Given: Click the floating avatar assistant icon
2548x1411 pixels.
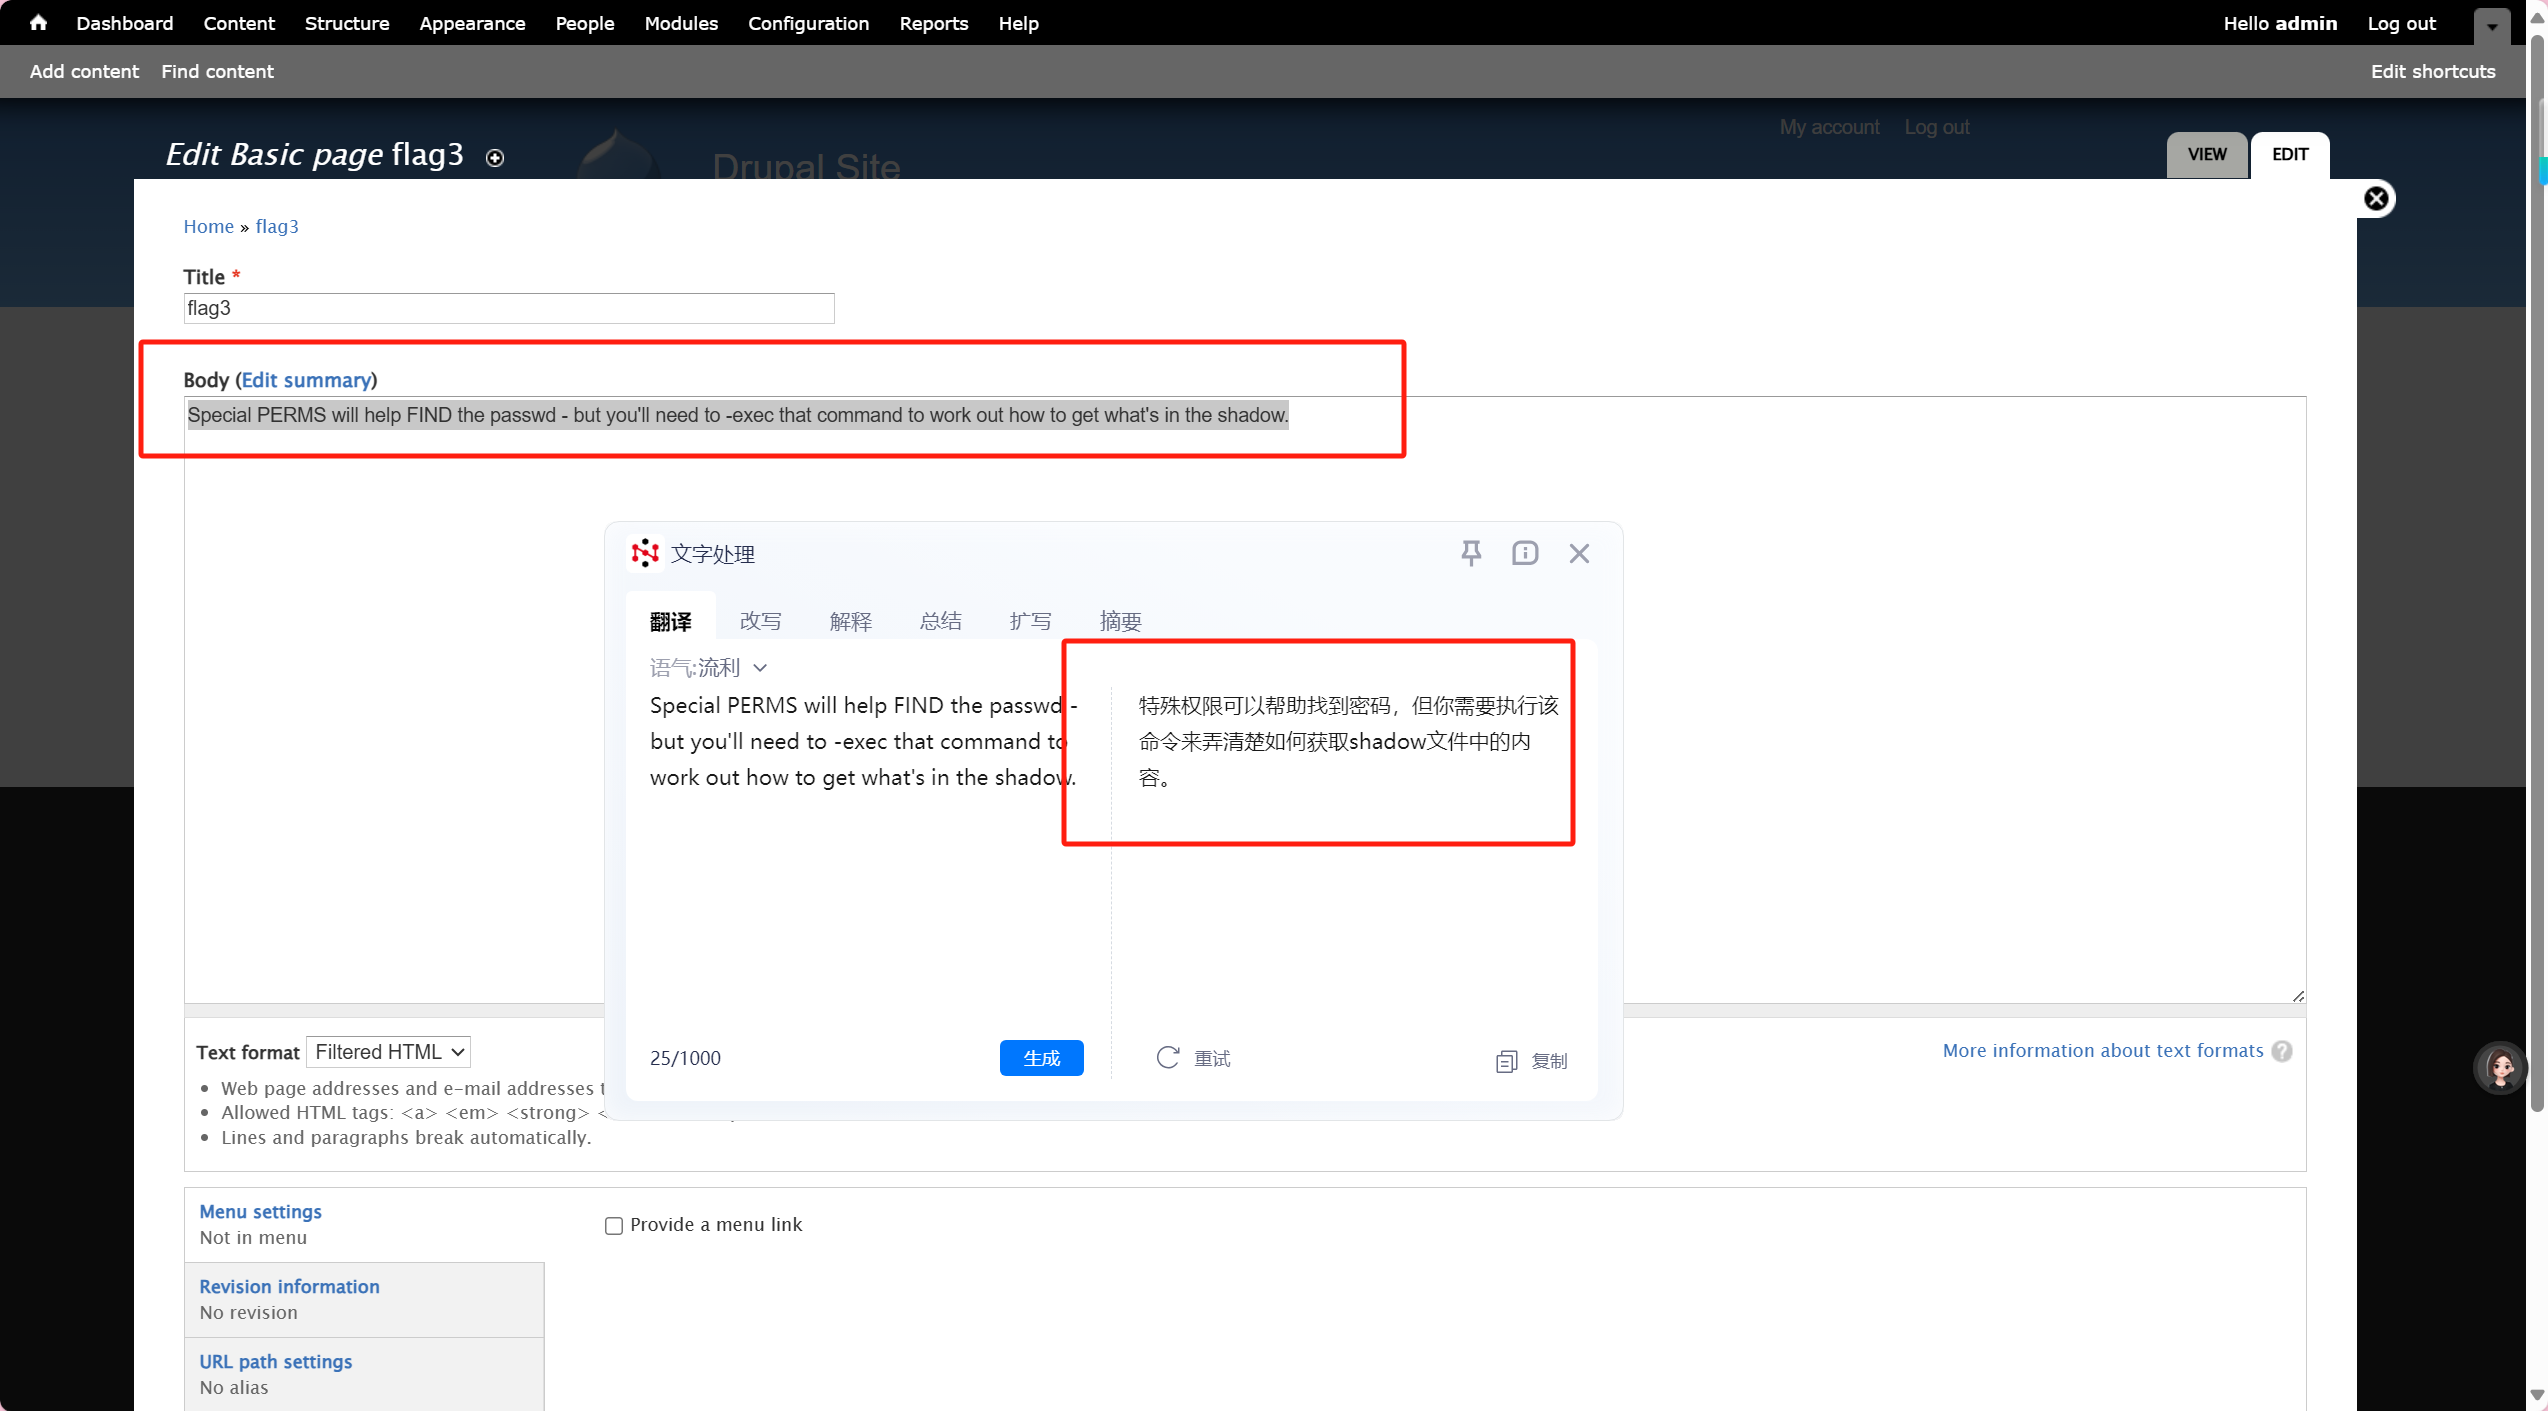Looking at the screenshot, I should click(2500, 1068).
